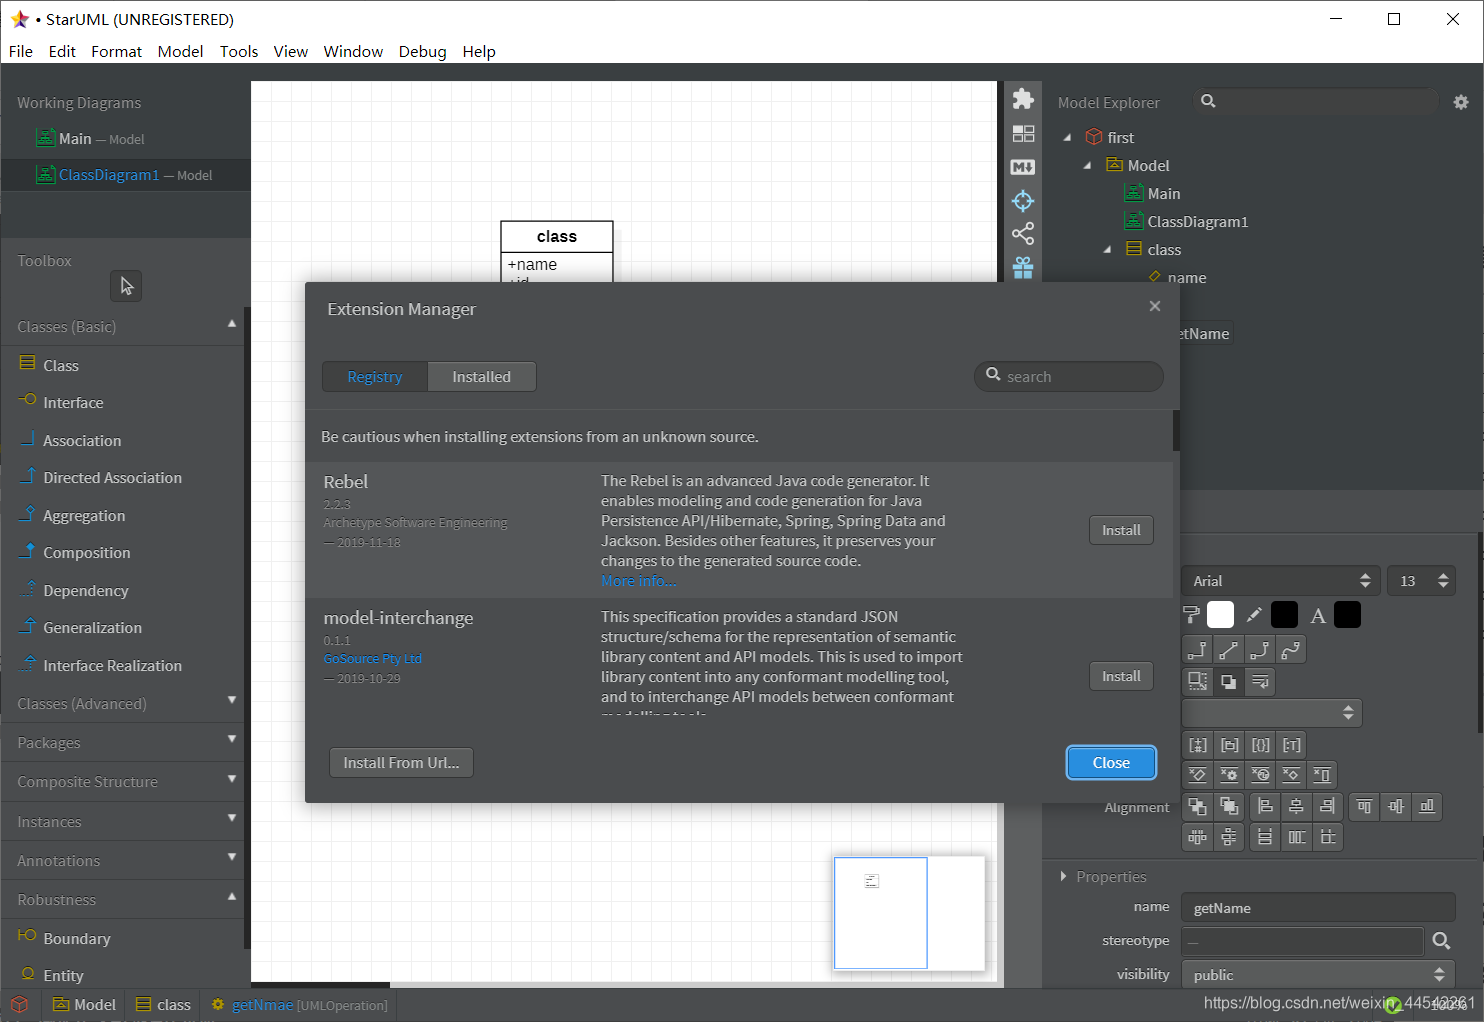Click the crosshair icon in the right sidebar
Image resolution: width=1484 pixels, height=1022 pixels.
[1023, 201]
